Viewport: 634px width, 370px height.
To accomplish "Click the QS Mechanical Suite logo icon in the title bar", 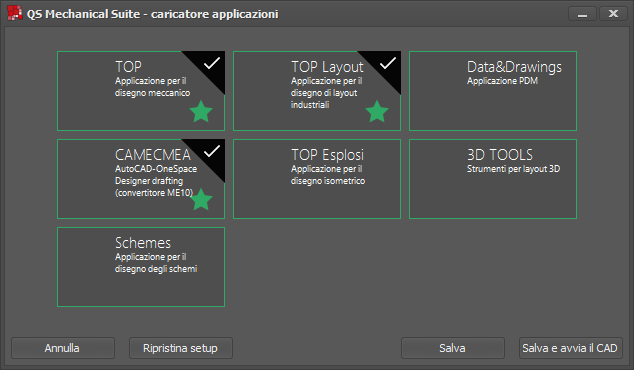I will point(15,13).
